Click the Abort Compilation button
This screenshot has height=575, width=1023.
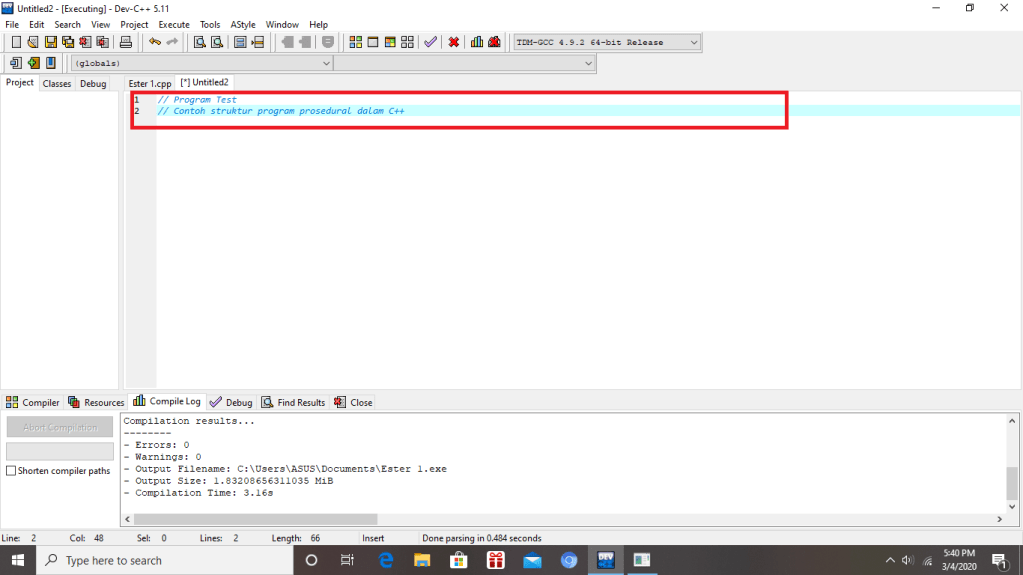60,427
